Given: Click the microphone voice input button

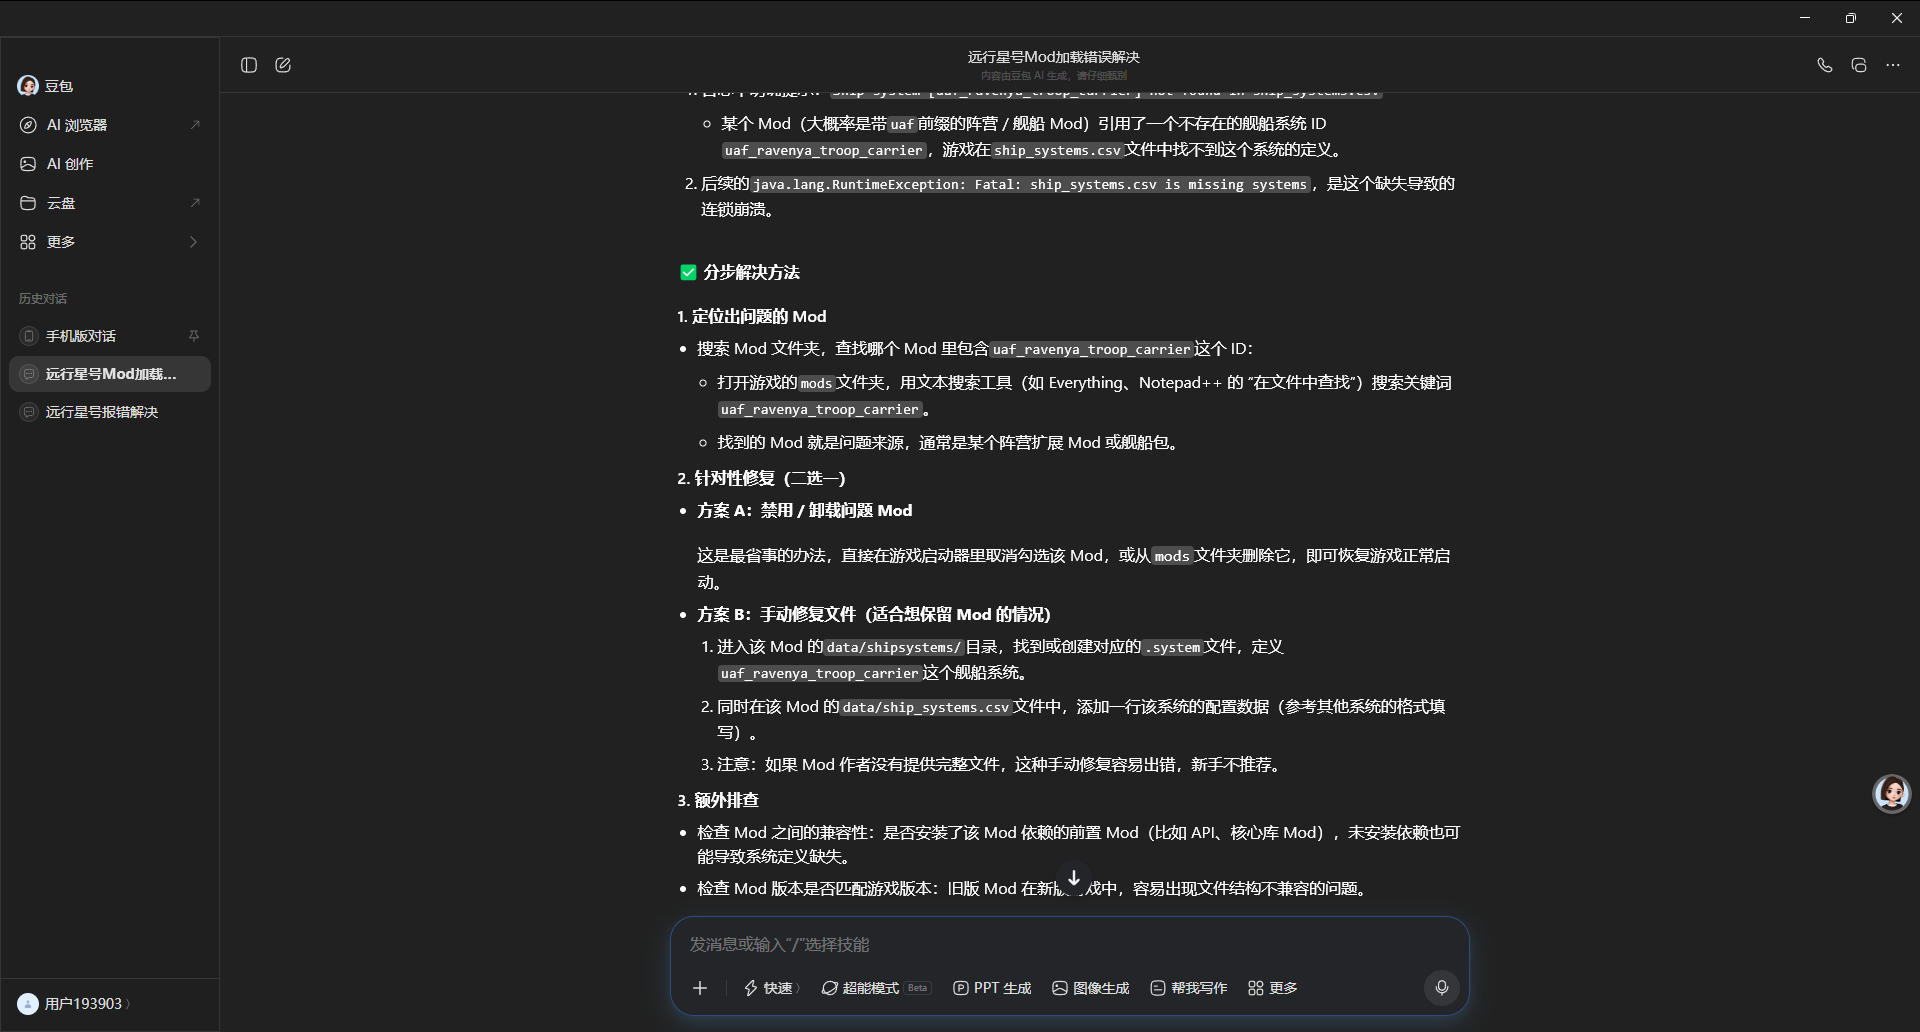Looking at the screenshot, I should coord(1442,988).
